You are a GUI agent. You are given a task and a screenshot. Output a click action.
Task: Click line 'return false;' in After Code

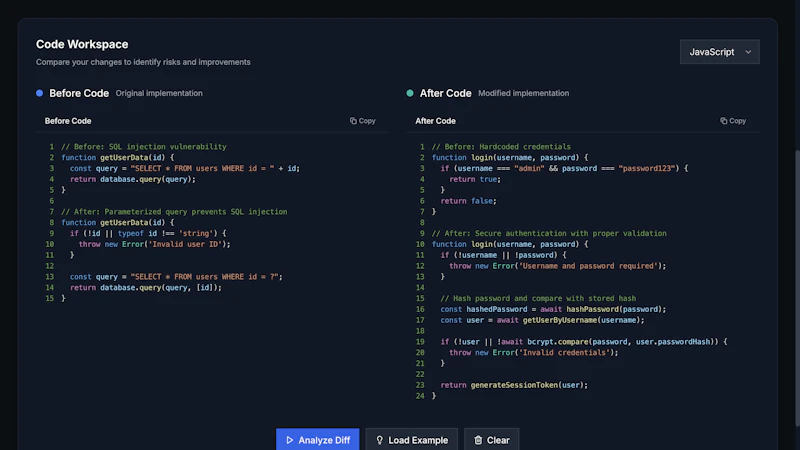tap(468, 201)
